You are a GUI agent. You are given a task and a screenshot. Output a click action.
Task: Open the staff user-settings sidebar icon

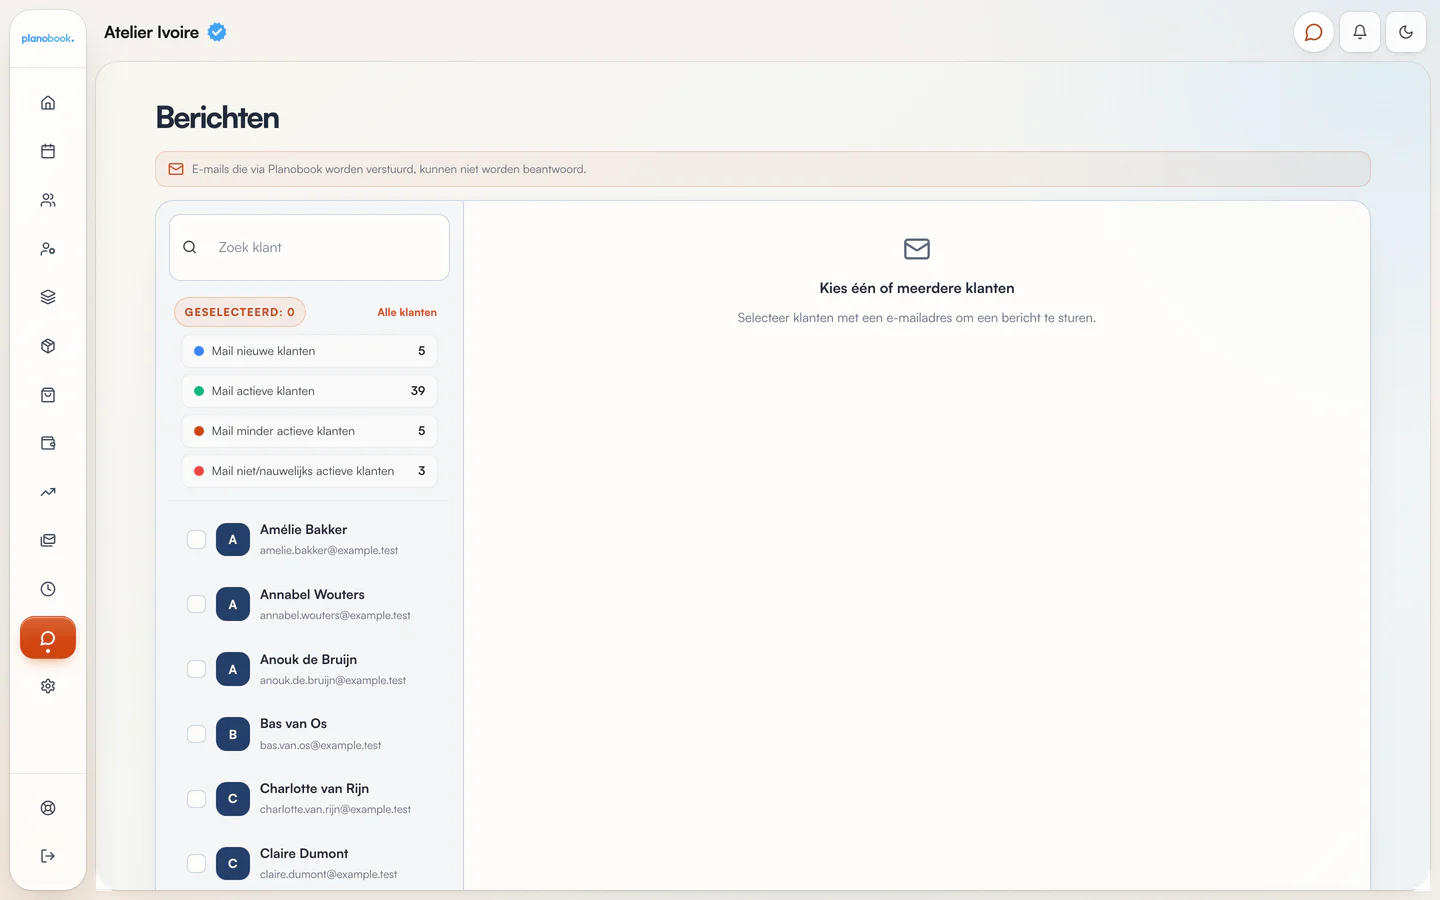click(x=48, y=249)
